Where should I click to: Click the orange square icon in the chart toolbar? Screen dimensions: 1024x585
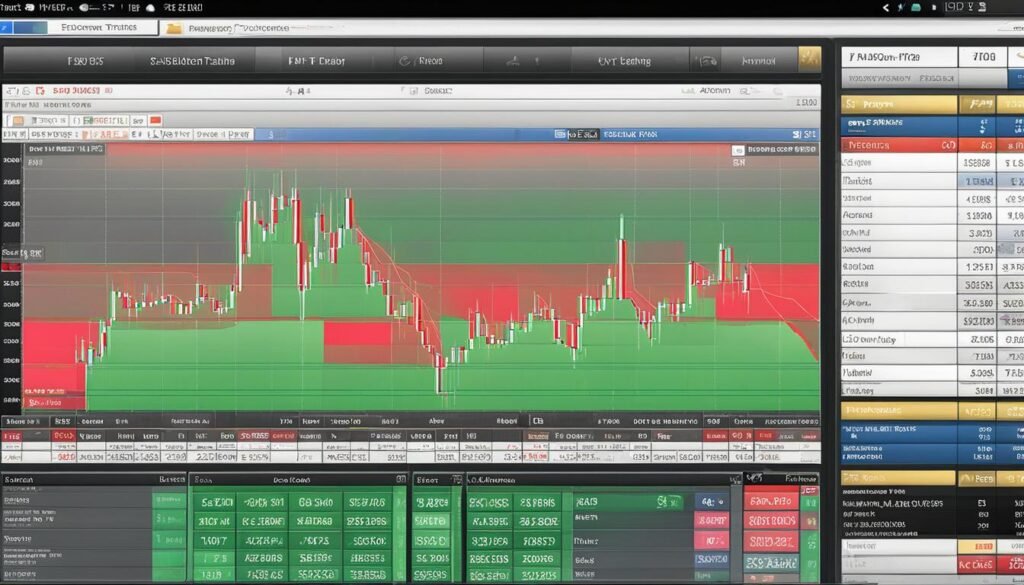click(18, 121)
